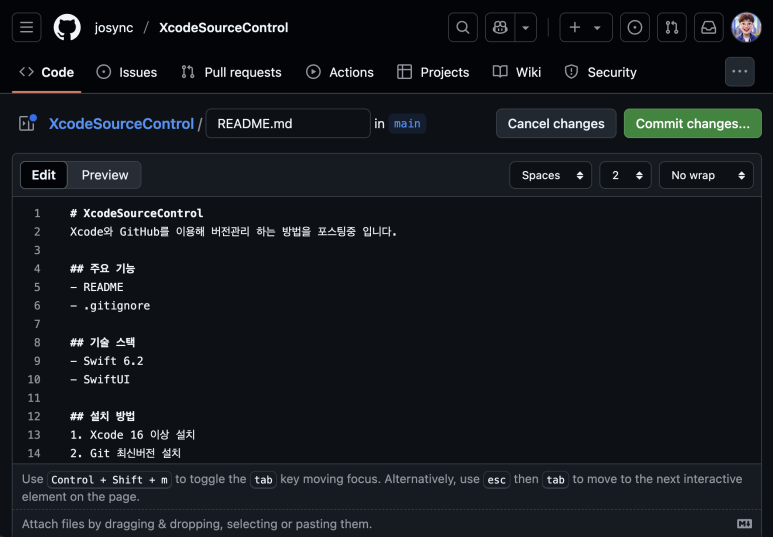Open the user profile avatar menu
This screenshot has width=773, height=537.
tap(746, 27)
